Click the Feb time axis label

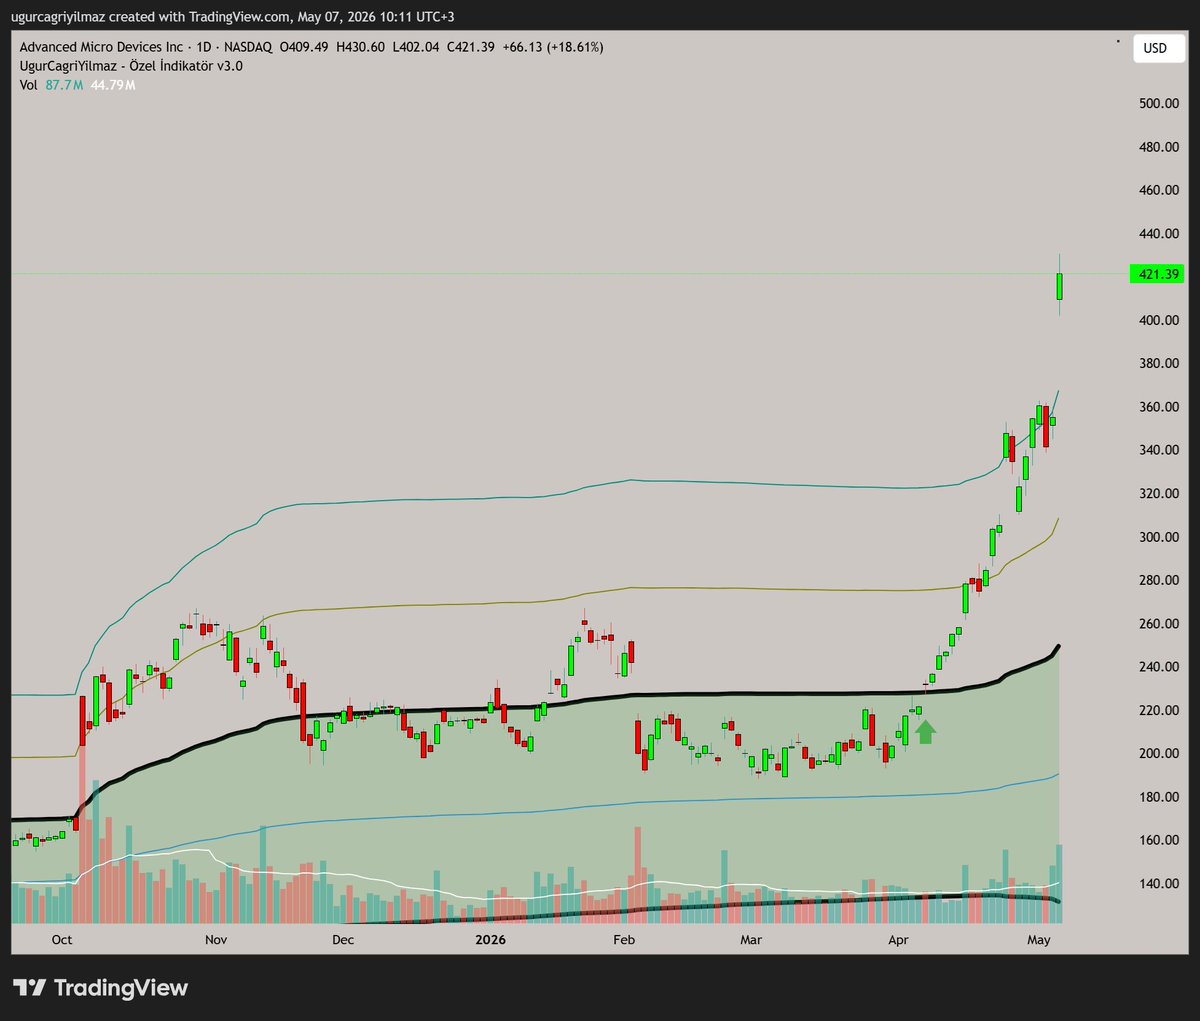(x=624, y=940)
